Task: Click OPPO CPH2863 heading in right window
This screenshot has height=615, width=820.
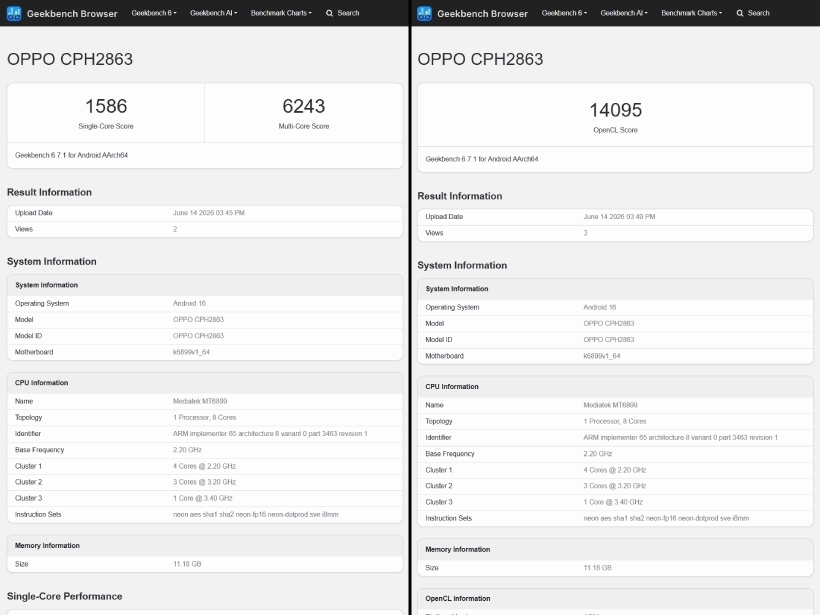Action: pos(481,59)
